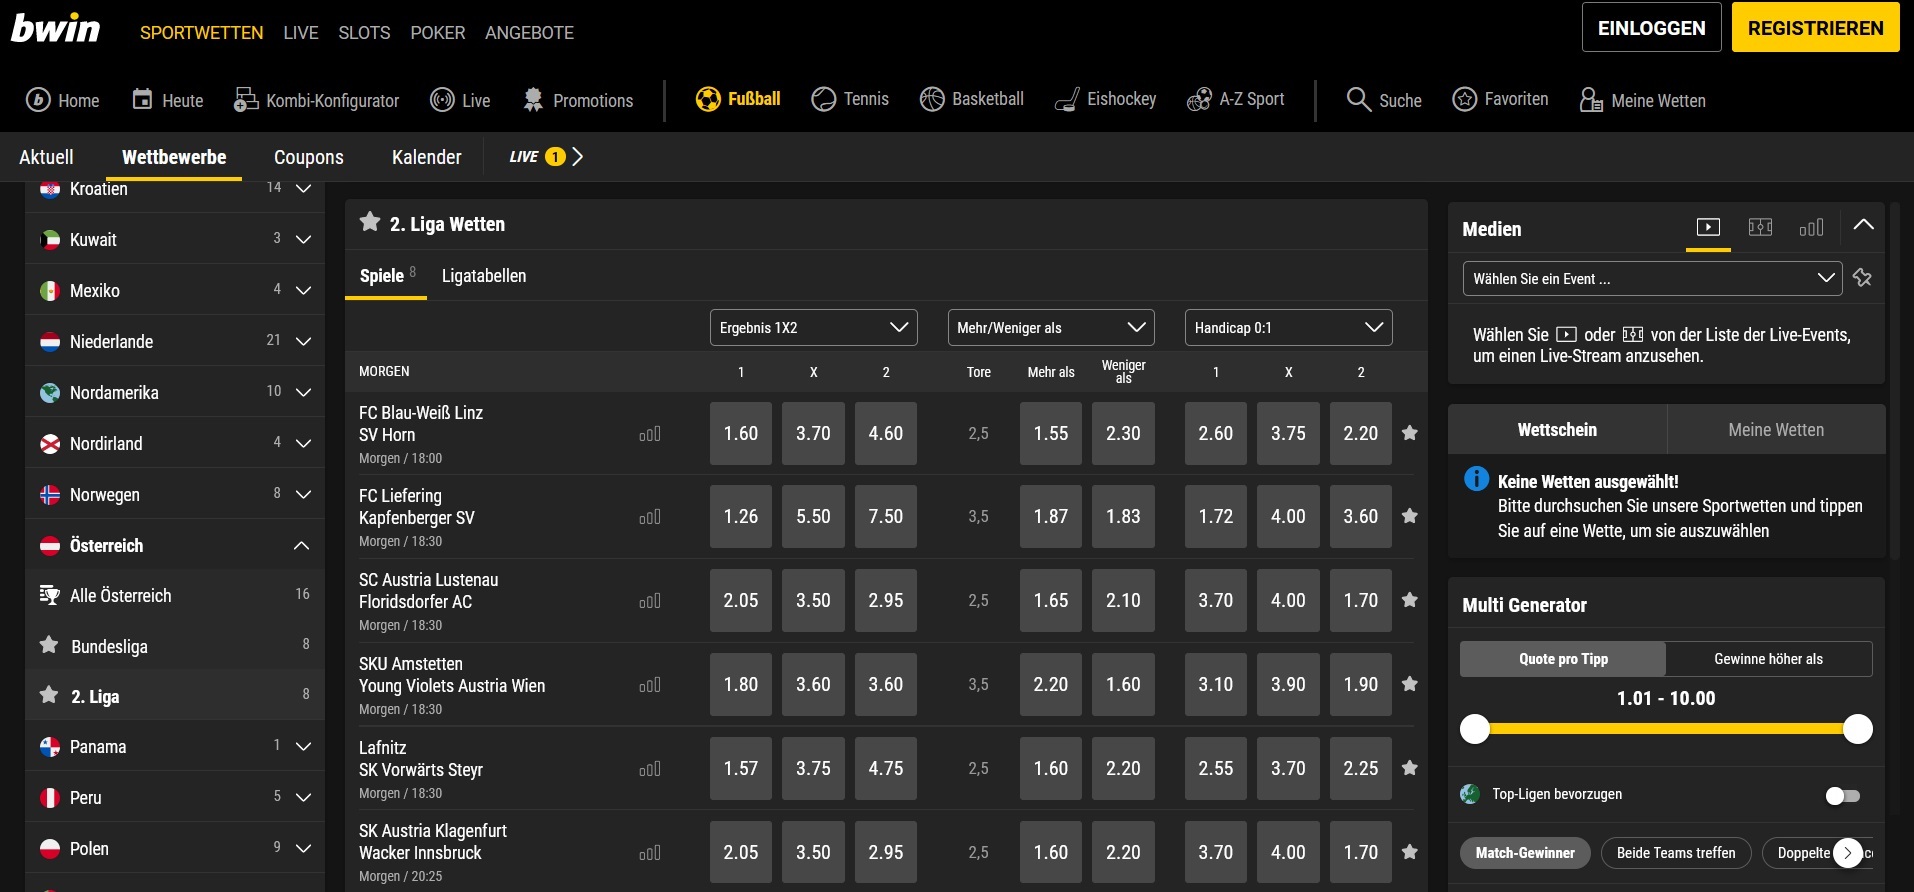
Task: Click the EINLOGGEN button
Action: tap(1651, 28)
